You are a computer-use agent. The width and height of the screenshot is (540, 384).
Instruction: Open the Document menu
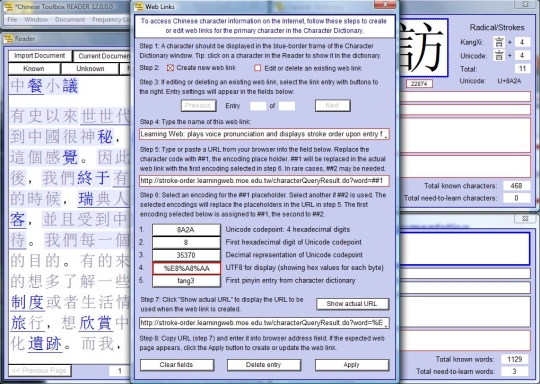click(70, 20)
